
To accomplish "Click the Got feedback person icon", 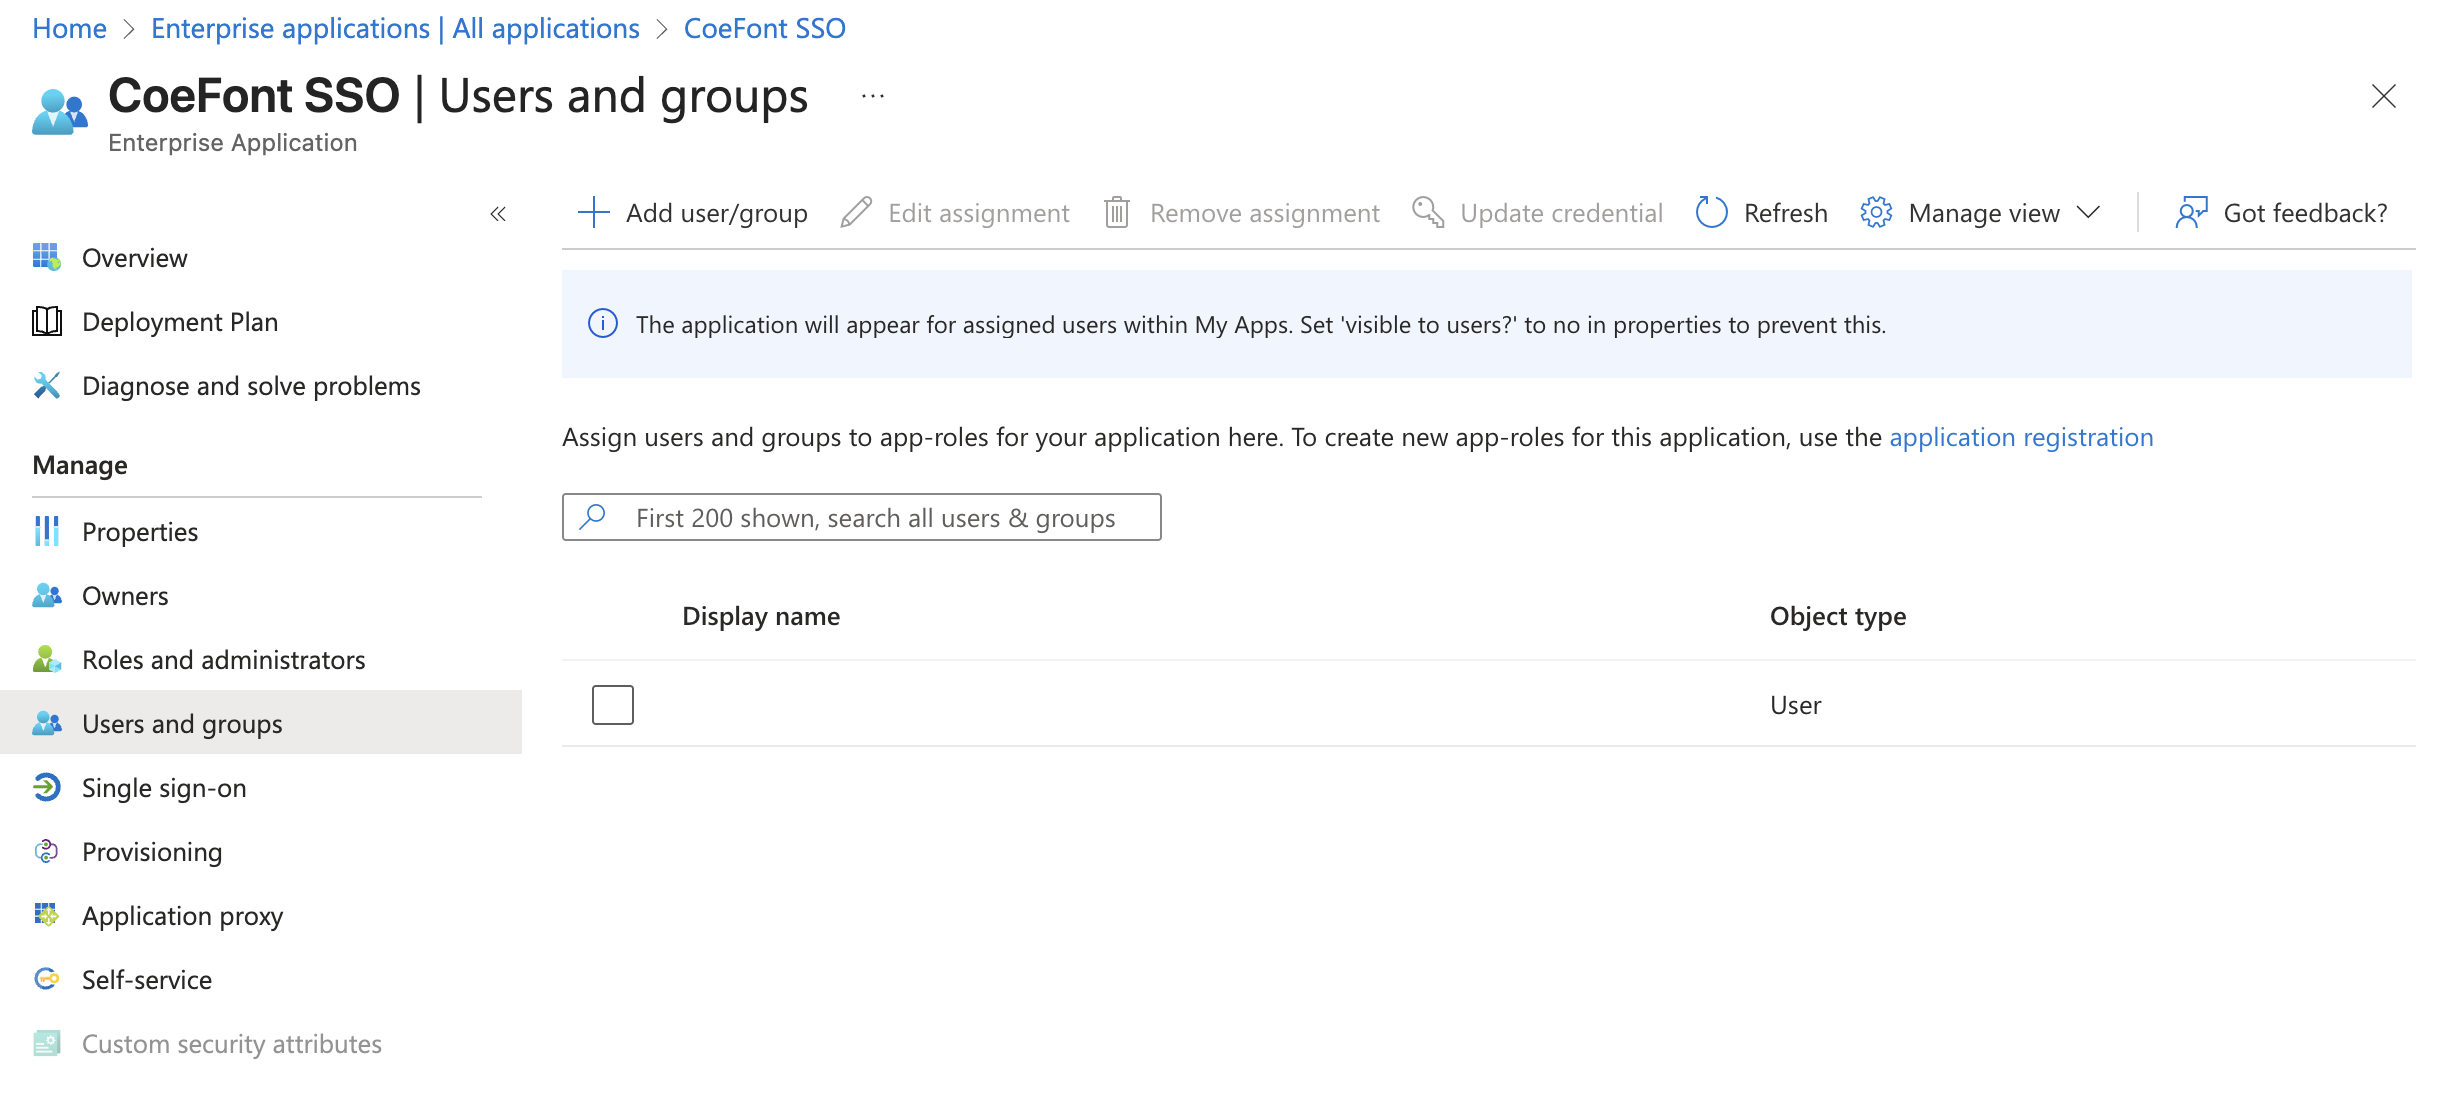I will pyautogui.click(x=2191, y=212).
